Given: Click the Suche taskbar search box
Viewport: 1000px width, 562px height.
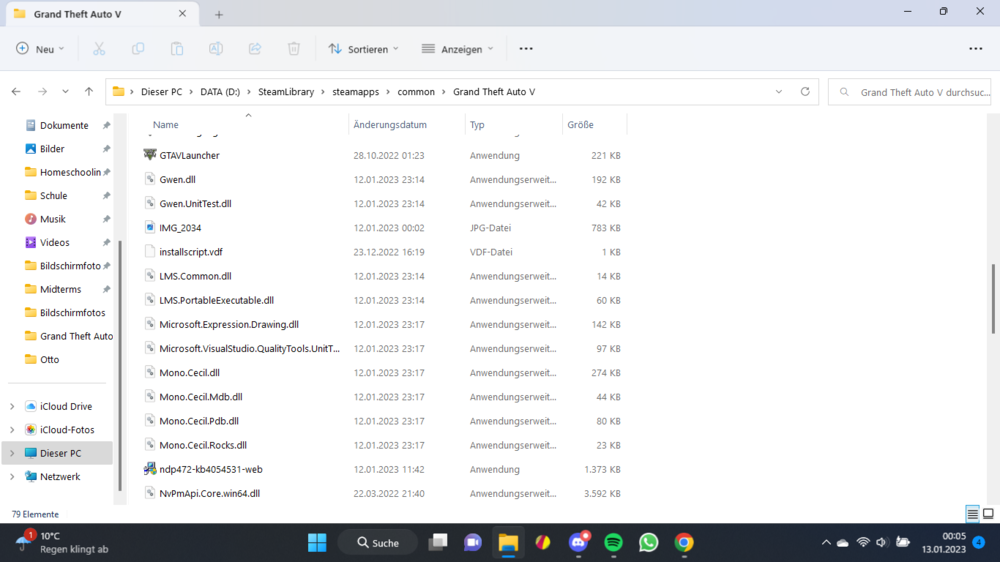Looking at the screenshot, I should click(378, 543).
